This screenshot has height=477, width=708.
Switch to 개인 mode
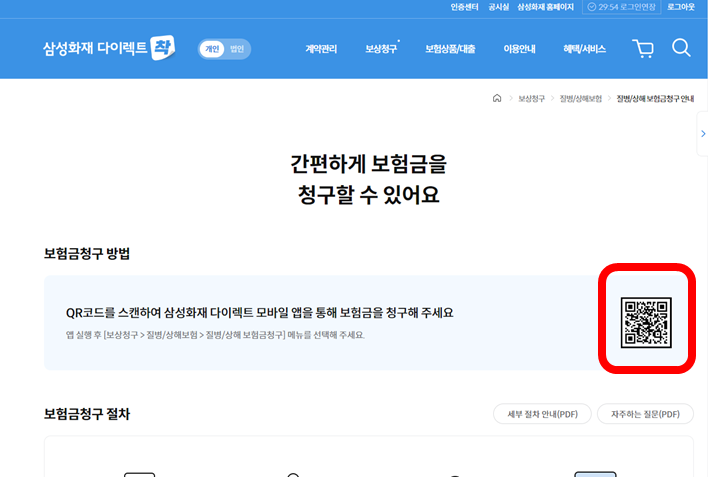point(212,49)
